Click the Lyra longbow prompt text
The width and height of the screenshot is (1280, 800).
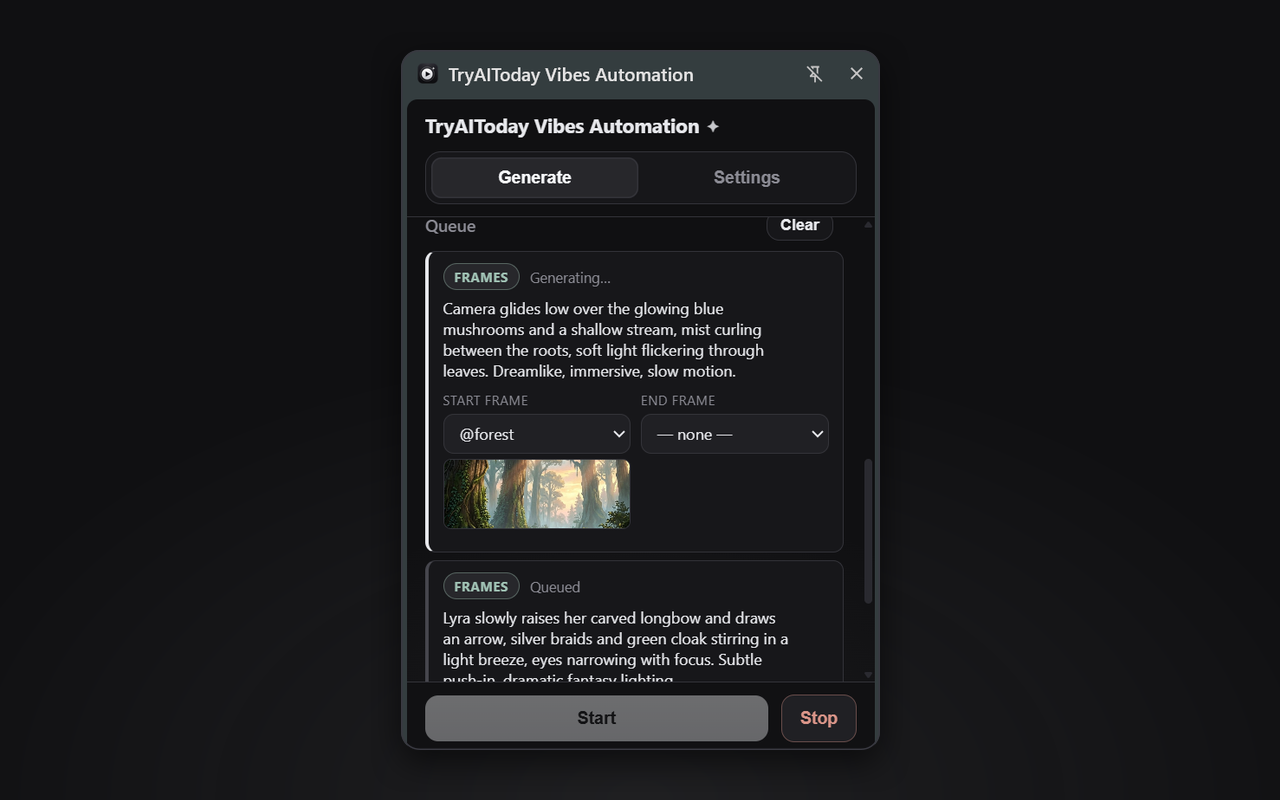(x=615, y=646)
